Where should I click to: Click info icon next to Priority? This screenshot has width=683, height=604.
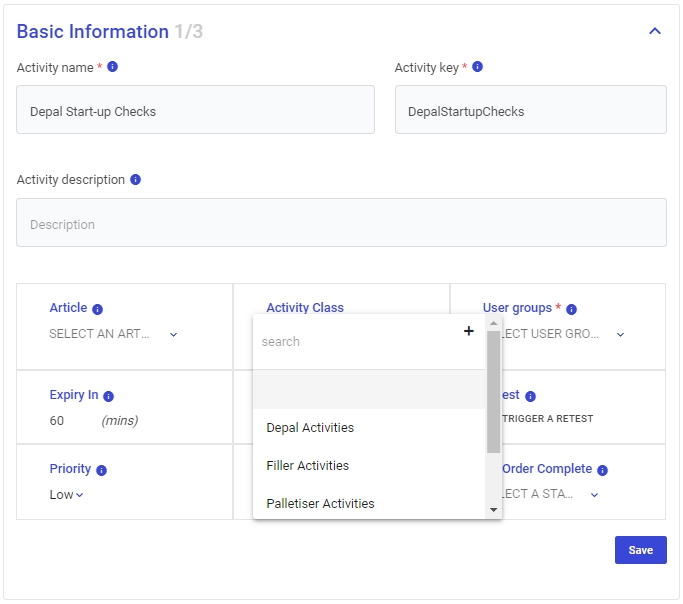point(101,470)
